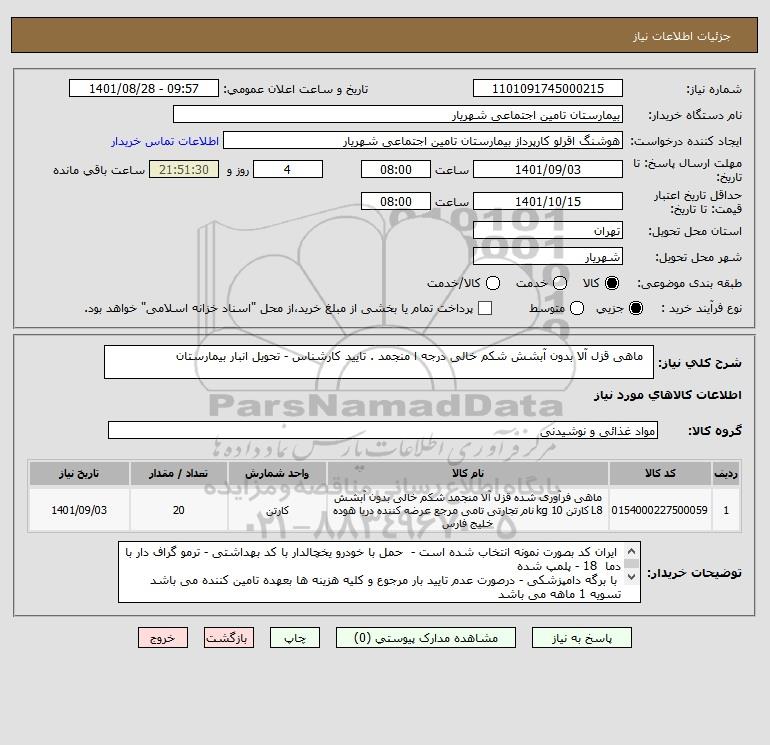Image resolution: width=770 pixels, height=745 pixels.
Task: Click the بازگشت back button
Action: [x=229, y=638]
